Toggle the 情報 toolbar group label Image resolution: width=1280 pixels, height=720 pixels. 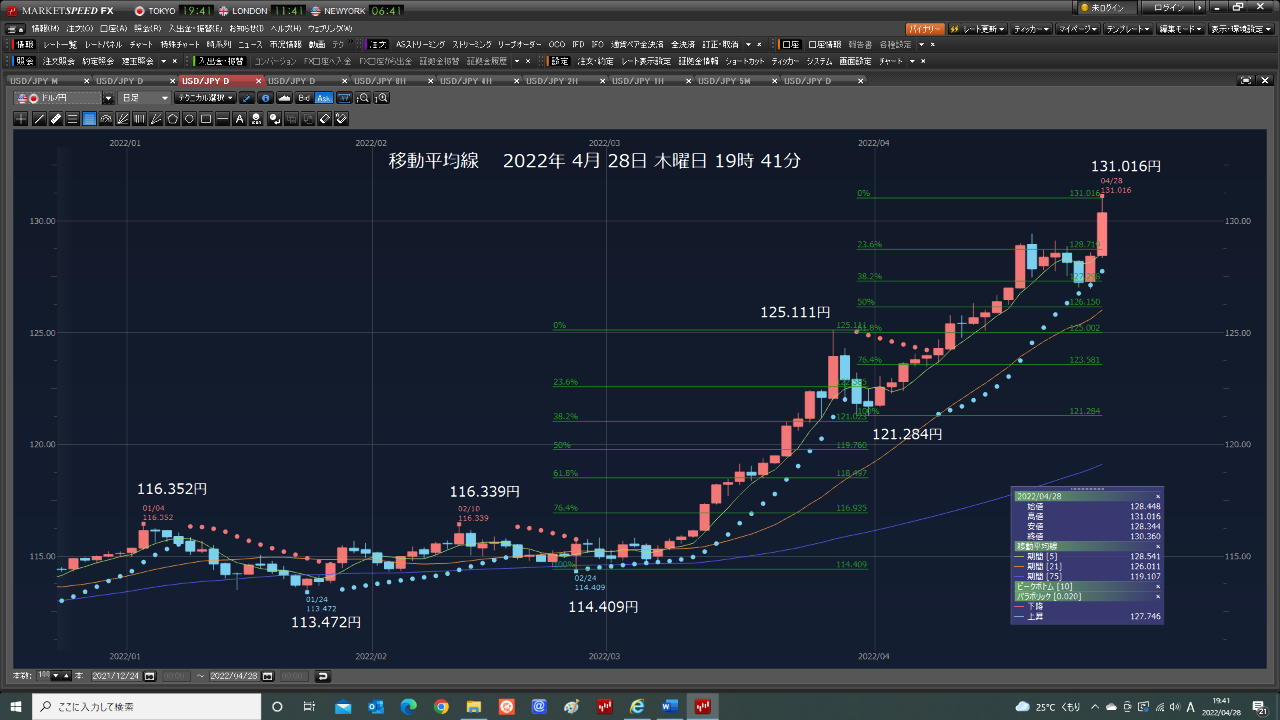coord(24,44)
